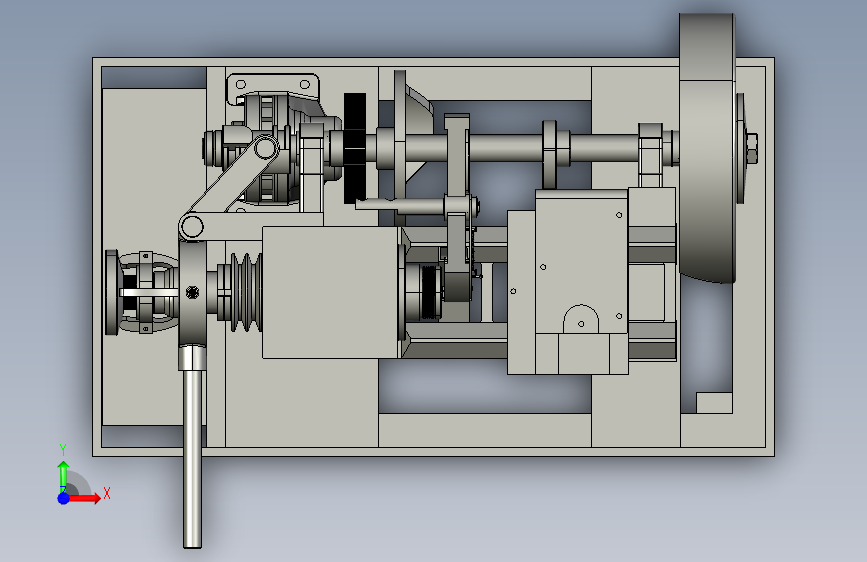Select the large flywheel on the right side
Screen dimensions: 867x562
pos(707,148)
